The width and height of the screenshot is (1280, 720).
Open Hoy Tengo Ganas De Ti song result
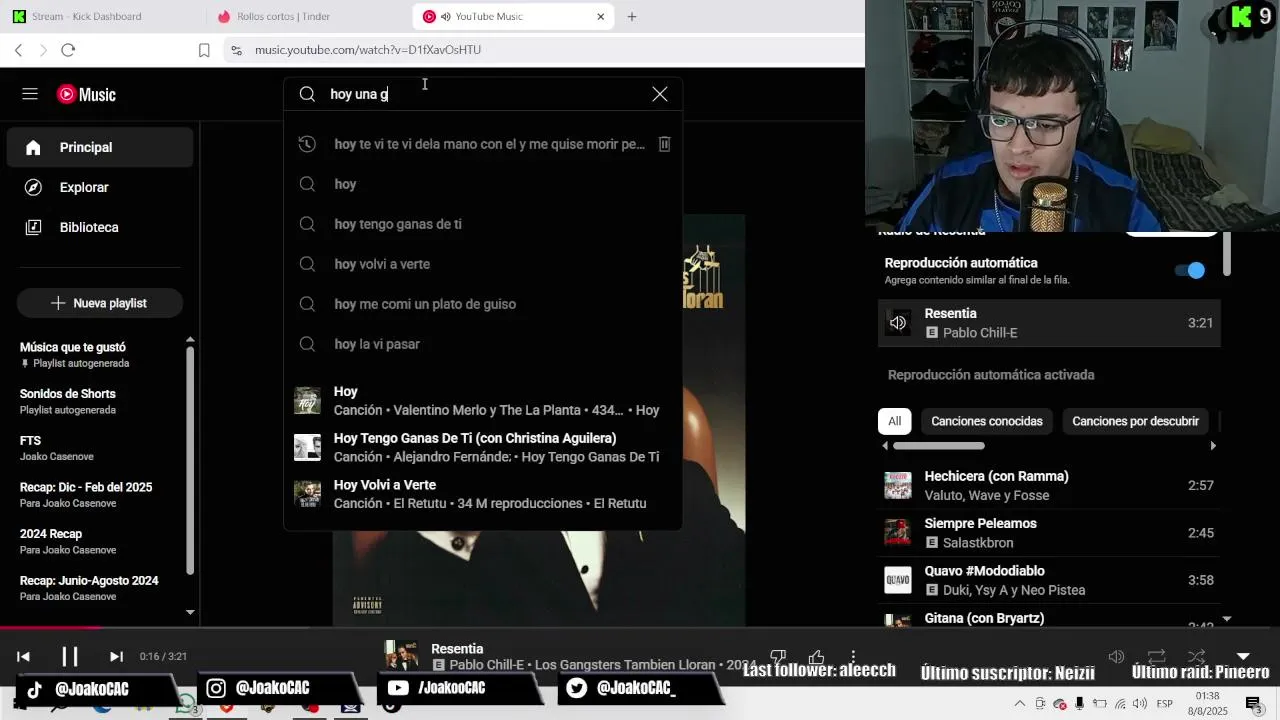click(483, 447)
